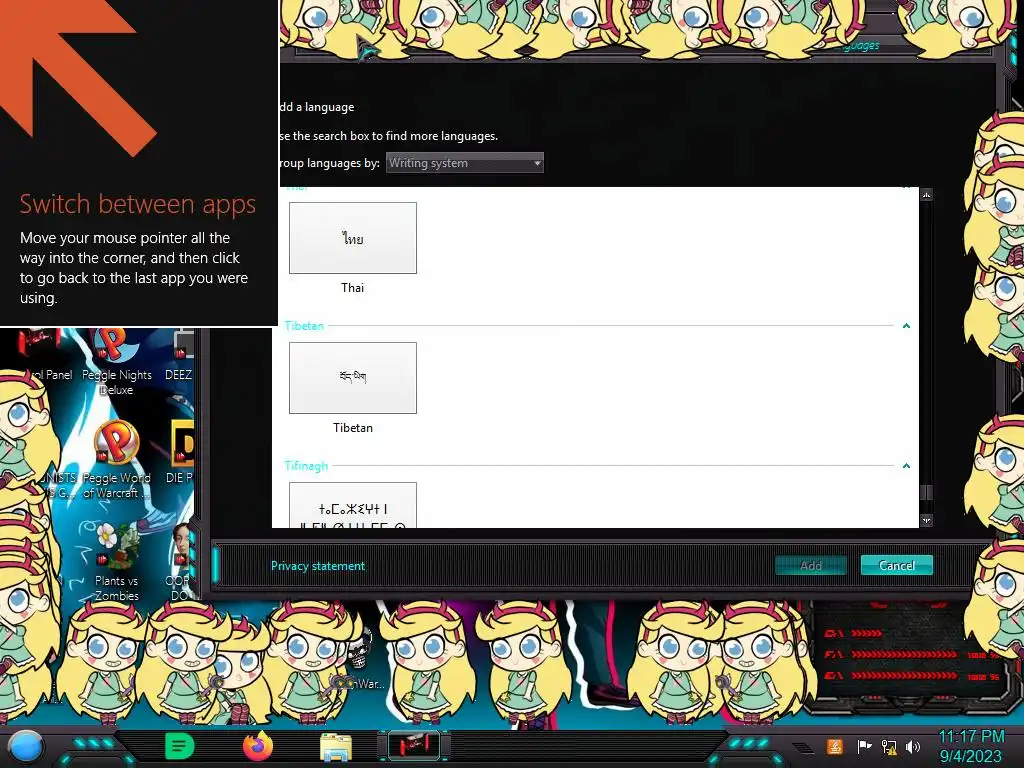This screenshot has width=1024, height=768.
Task: Switch to the active taskbar window thumbnail
Action: click(x=413, y=746)
